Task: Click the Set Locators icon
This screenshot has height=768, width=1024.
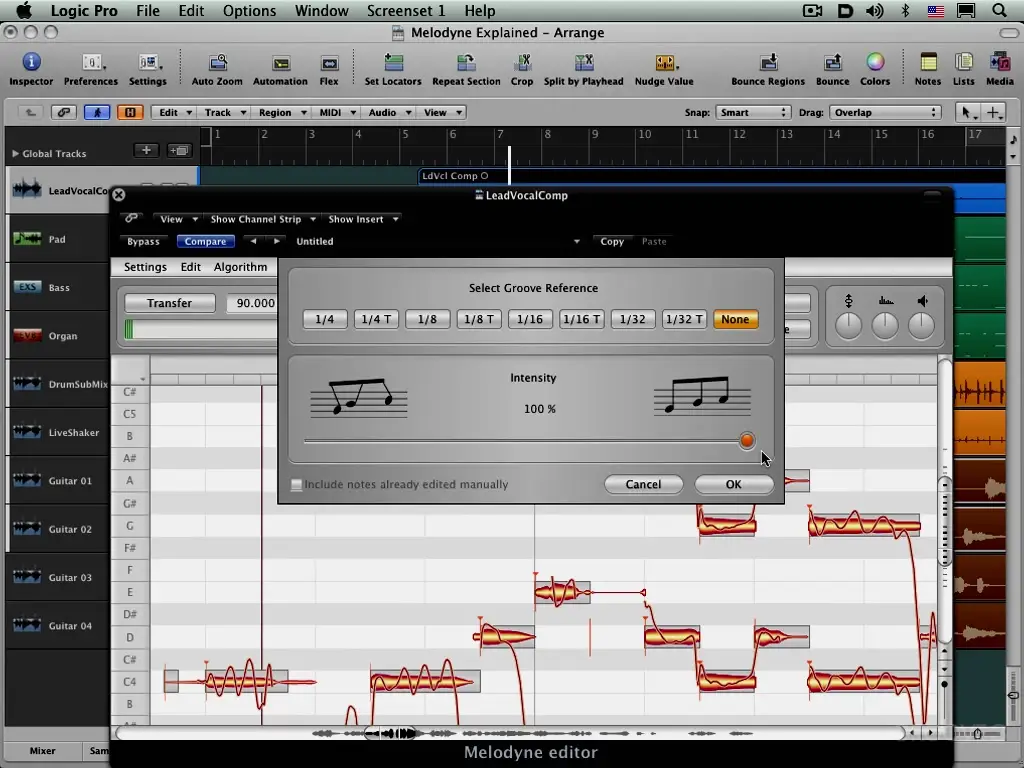Action: coord(393,62)
